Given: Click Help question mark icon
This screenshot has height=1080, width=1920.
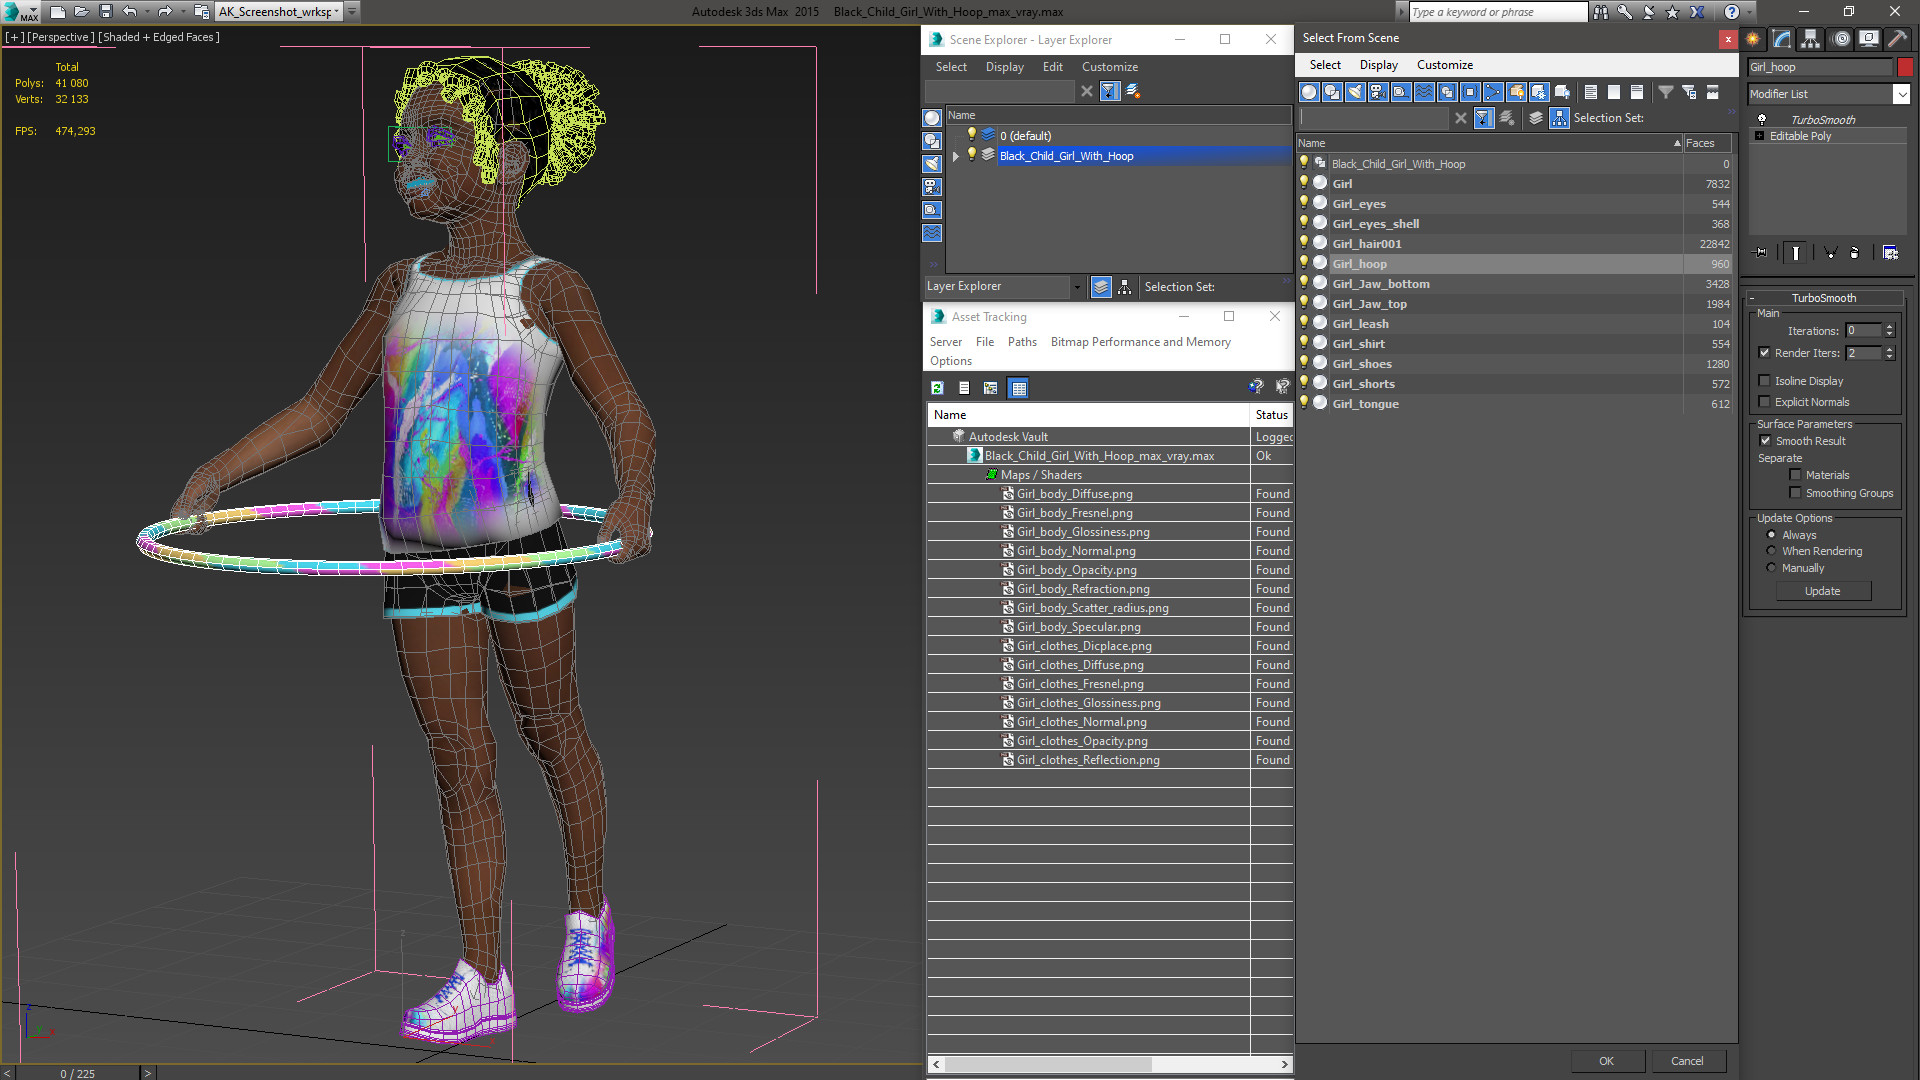Looking at the screenshot, I should coord(1732,12).
